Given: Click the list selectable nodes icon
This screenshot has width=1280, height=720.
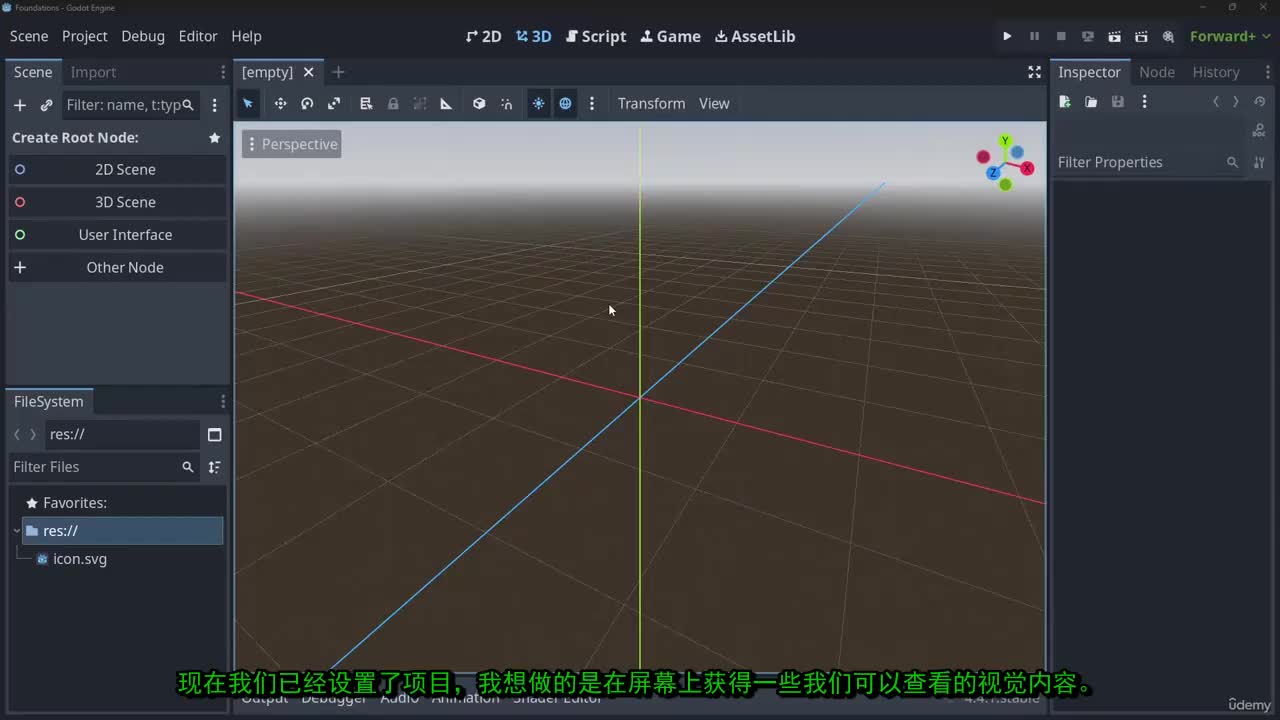Looking at the screenshot, I should click(x=366, y=103).
